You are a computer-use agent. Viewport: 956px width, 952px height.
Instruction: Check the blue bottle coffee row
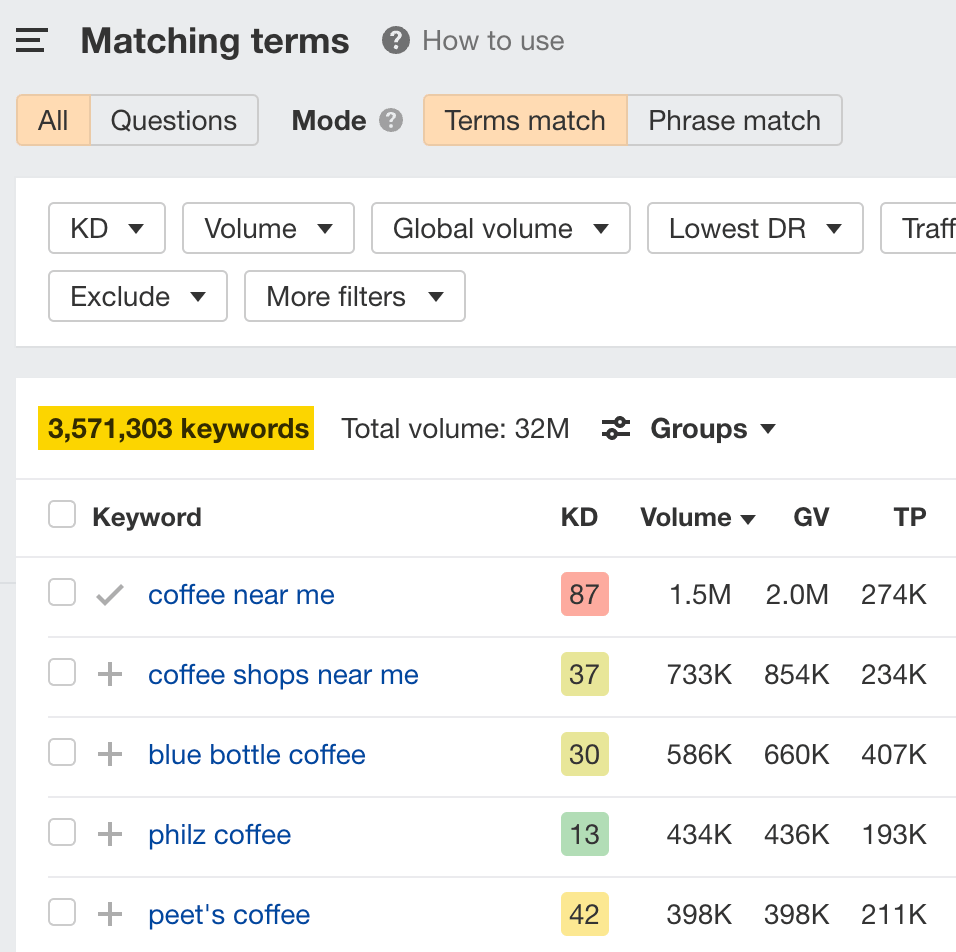click(x=62, y=752)
